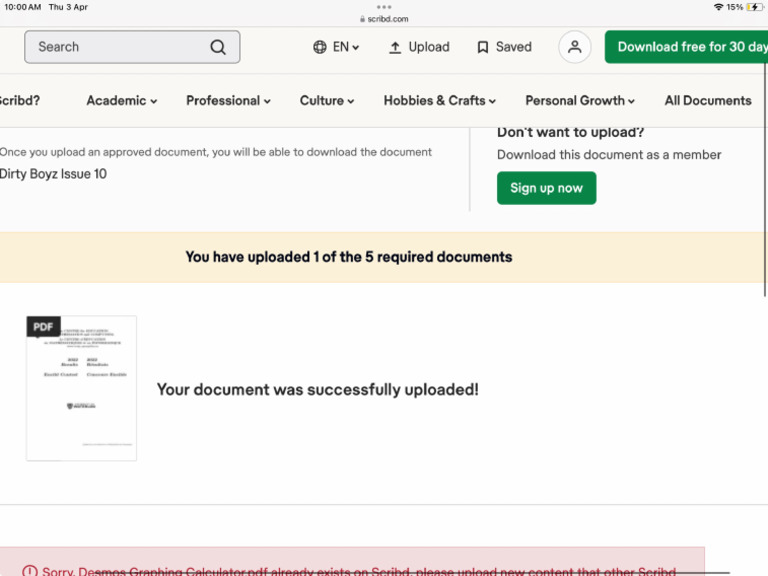Screen dimensions: 768x576
Task: Click the bookmark icon beside Saved
Action: click(483, 48)
